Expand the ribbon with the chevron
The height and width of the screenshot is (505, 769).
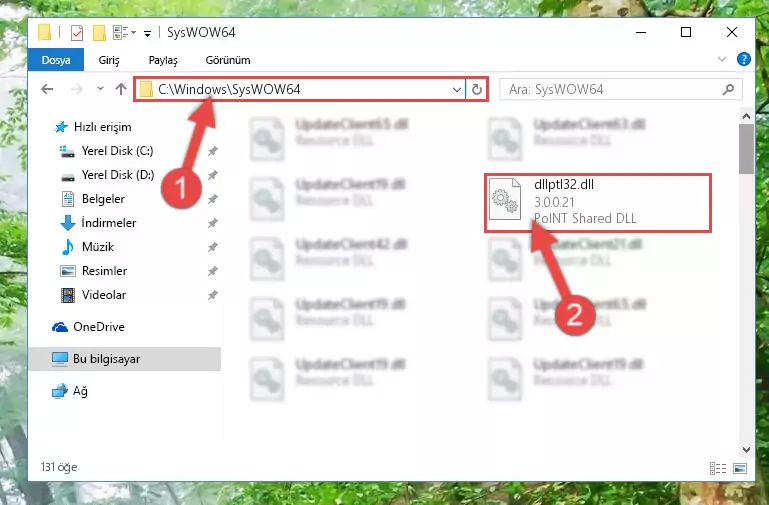[721, 59]
